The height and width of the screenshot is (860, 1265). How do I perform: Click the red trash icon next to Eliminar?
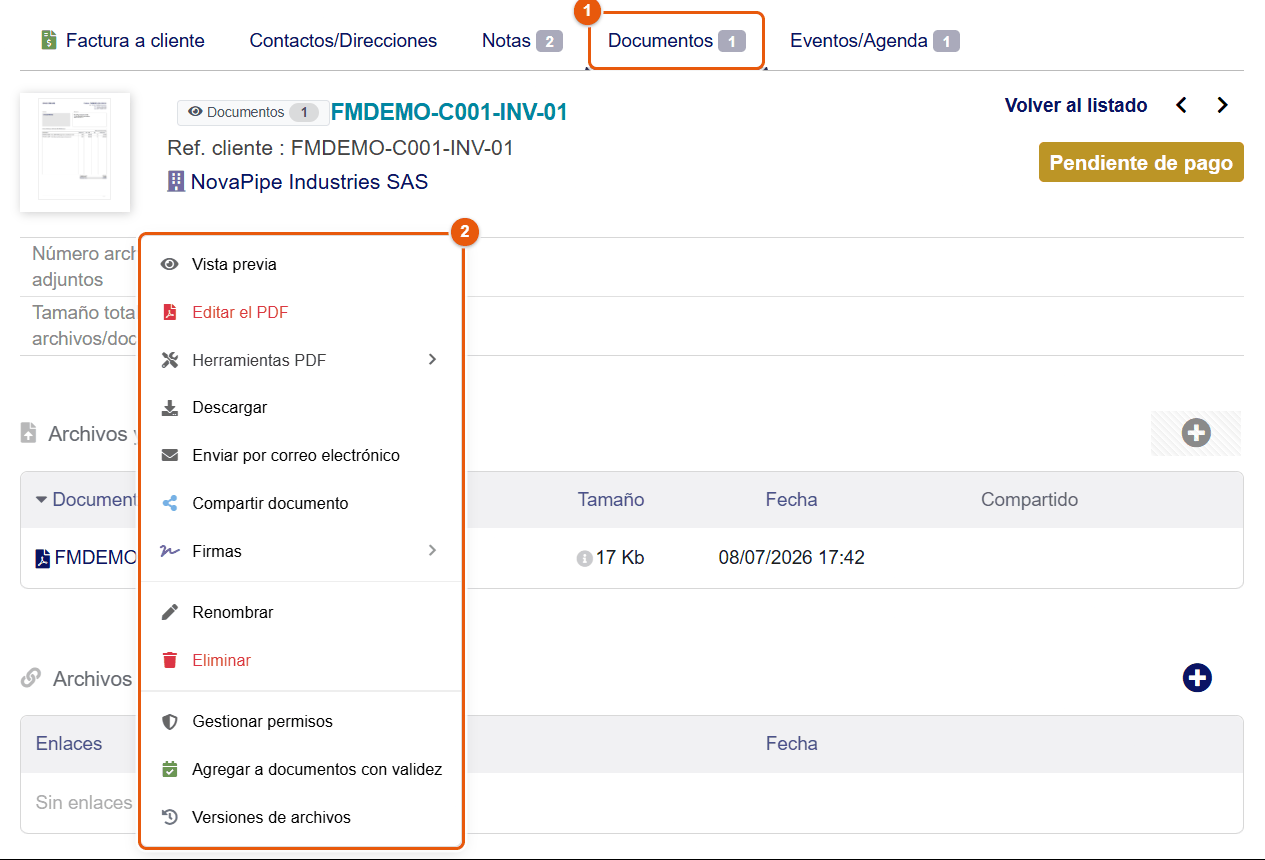coord(170,660)
